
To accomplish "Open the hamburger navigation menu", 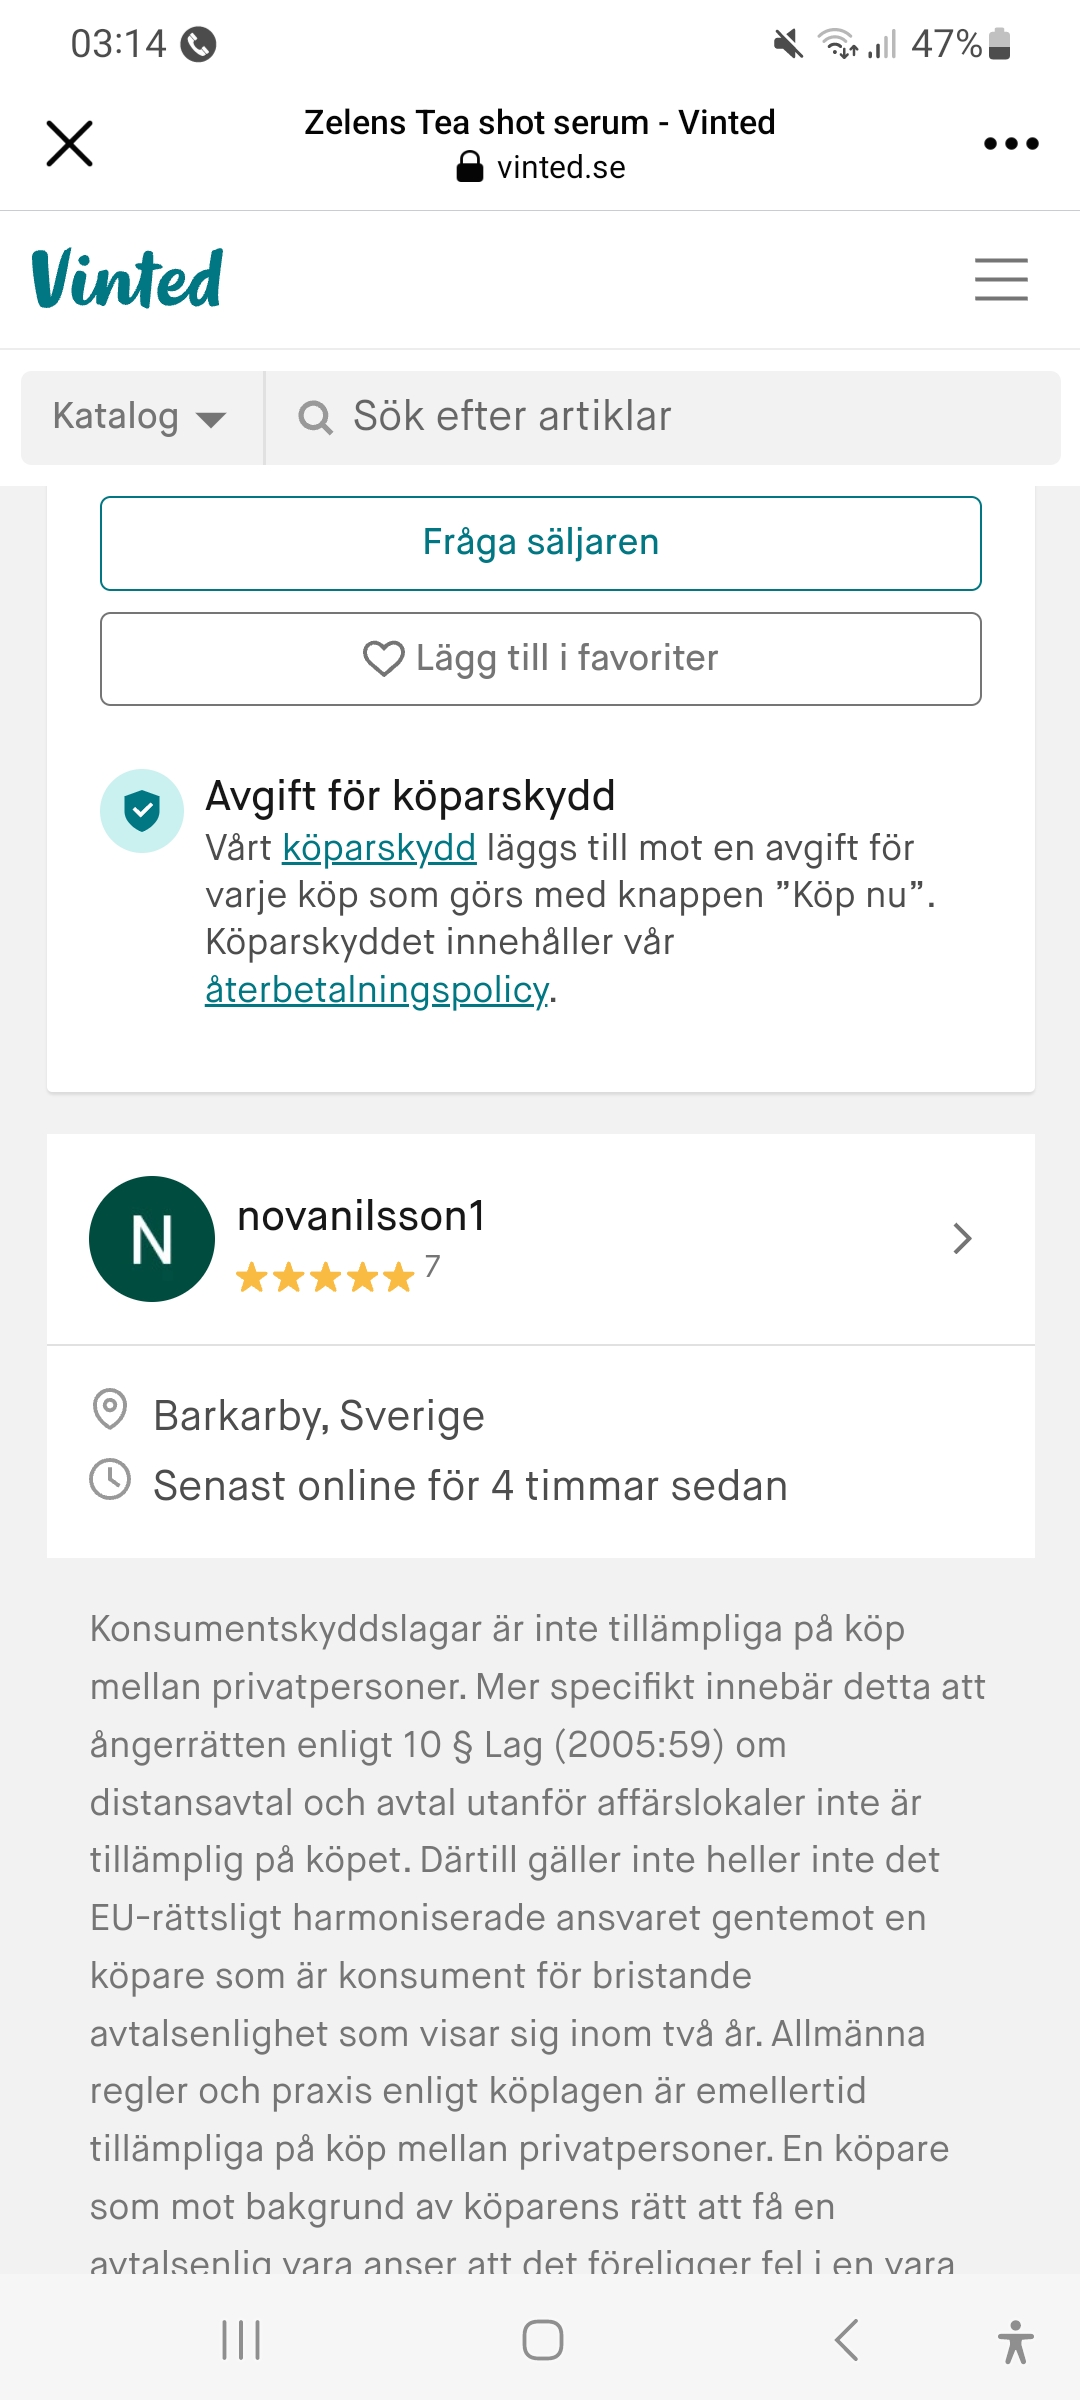I will pyautogui.click(x=1001, y=278).
